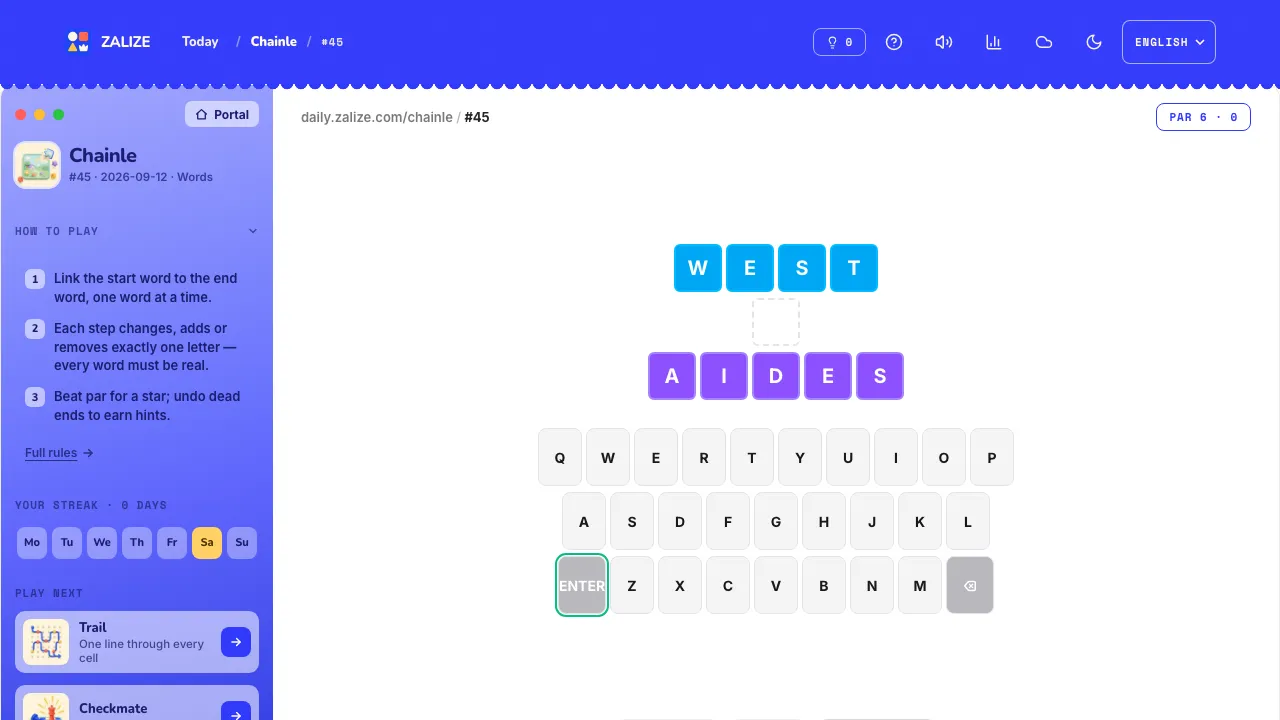Select the We day in streak
Image resolution: width=1280 pixels, height=720 pixels.
click(102, 543)
